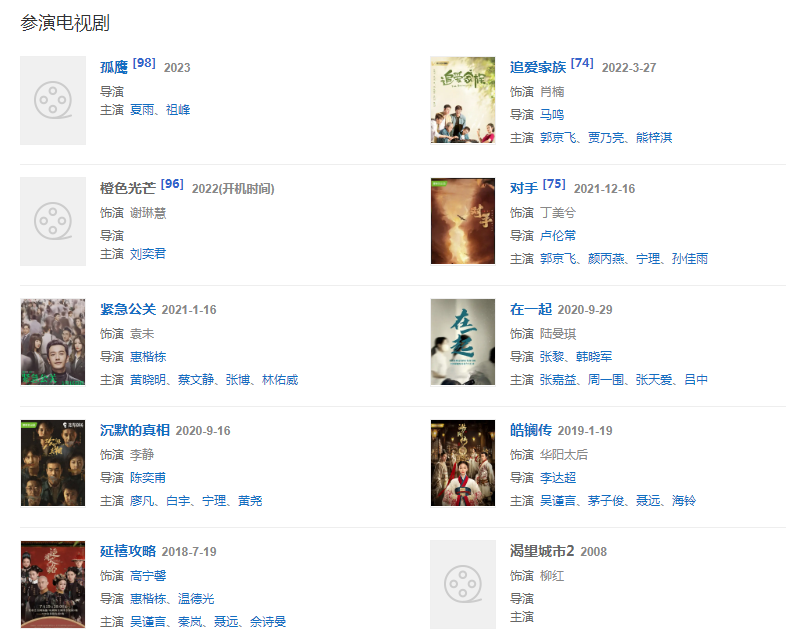Open the 皓镧传 poster thumbnail
786x643 pixels.
click(463, 463)
